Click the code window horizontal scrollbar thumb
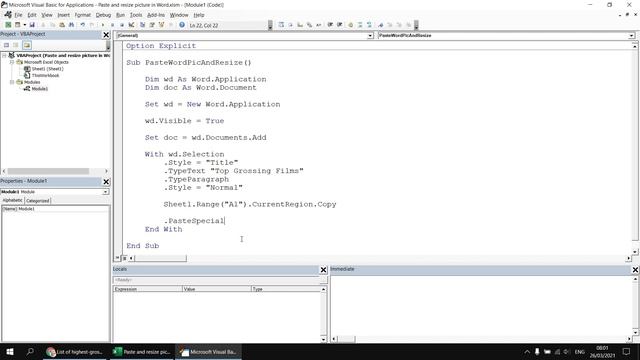The image size is (640, 360). click(x=160, y=258)
